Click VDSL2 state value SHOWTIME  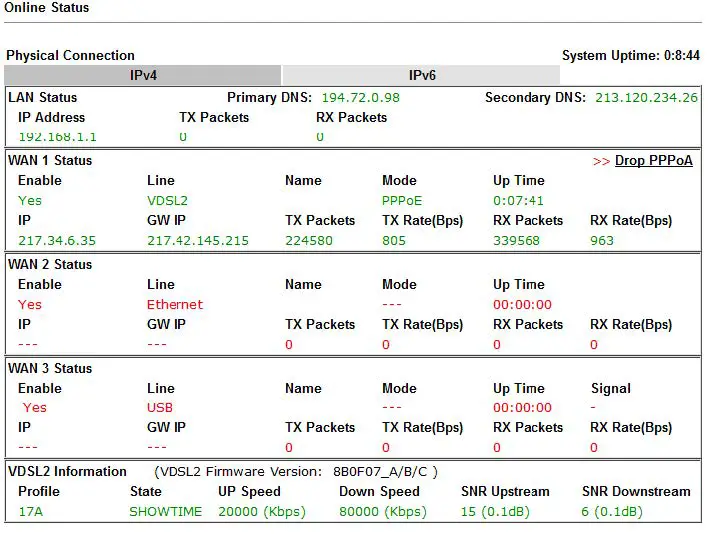tap(165, 512)
